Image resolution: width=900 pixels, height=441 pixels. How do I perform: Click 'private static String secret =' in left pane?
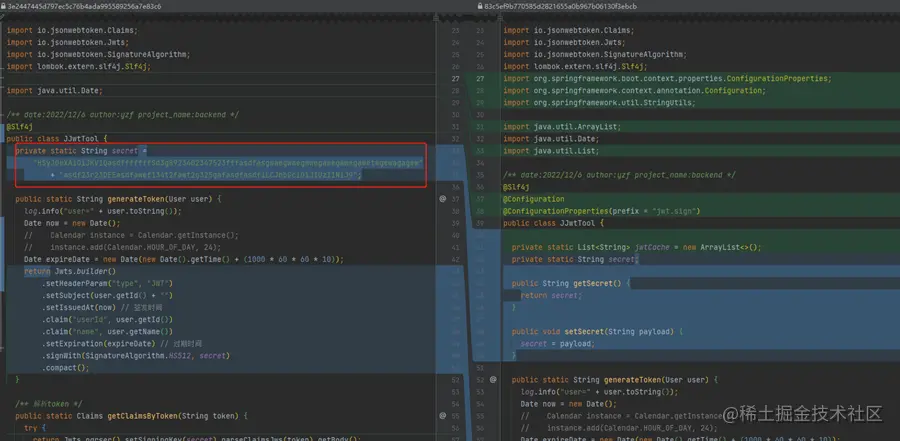point(81,151)
